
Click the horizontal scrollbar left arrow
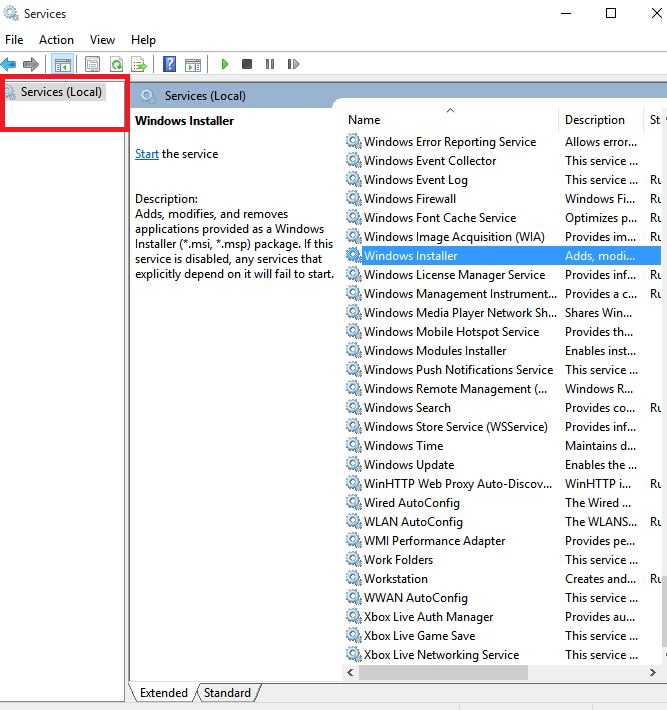click(350, 672)
